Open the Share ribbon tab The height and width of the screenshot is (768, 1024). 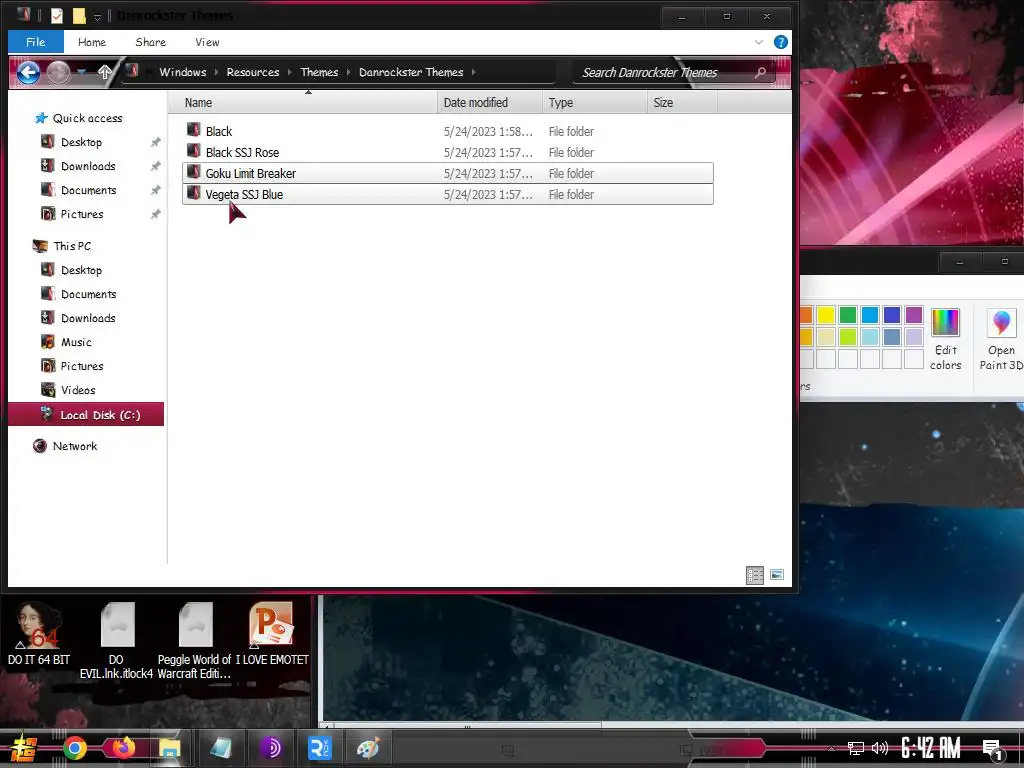151,42
